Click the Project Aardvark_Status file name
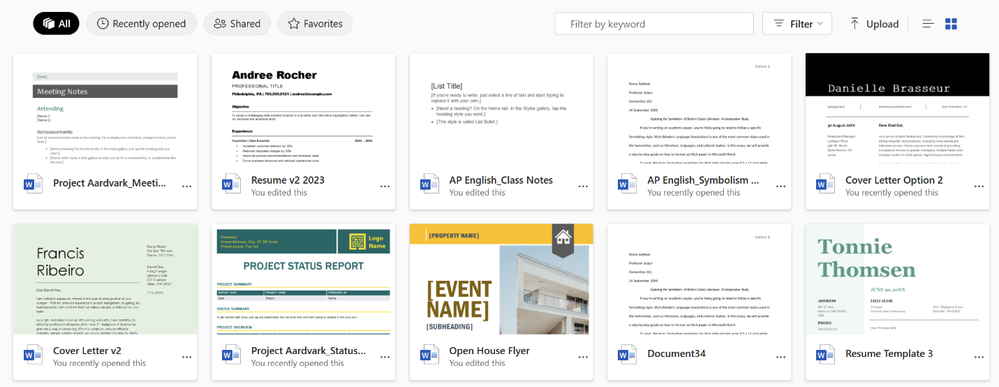This screenshot has height=387, width=999. (308, 351)
